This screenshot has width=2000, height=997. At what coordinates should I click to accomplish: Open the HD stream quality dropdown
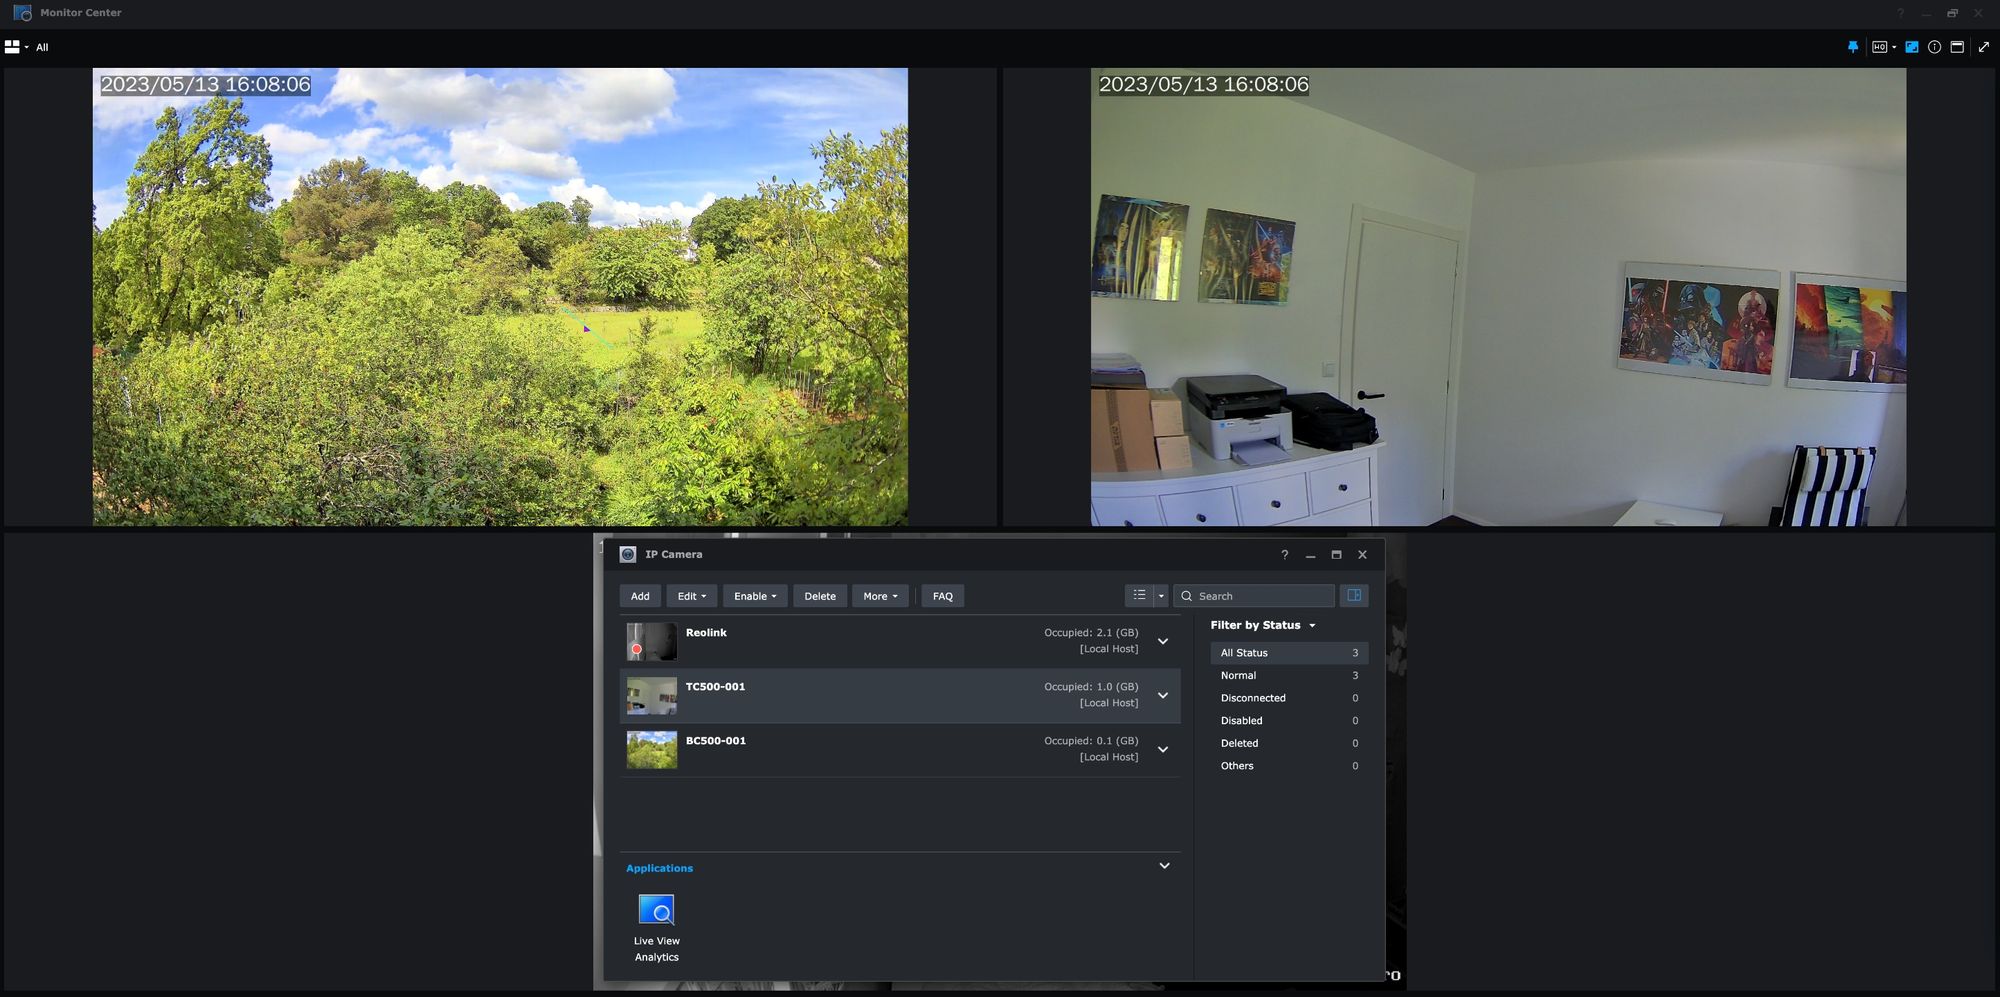click(x=1883, y=47)
